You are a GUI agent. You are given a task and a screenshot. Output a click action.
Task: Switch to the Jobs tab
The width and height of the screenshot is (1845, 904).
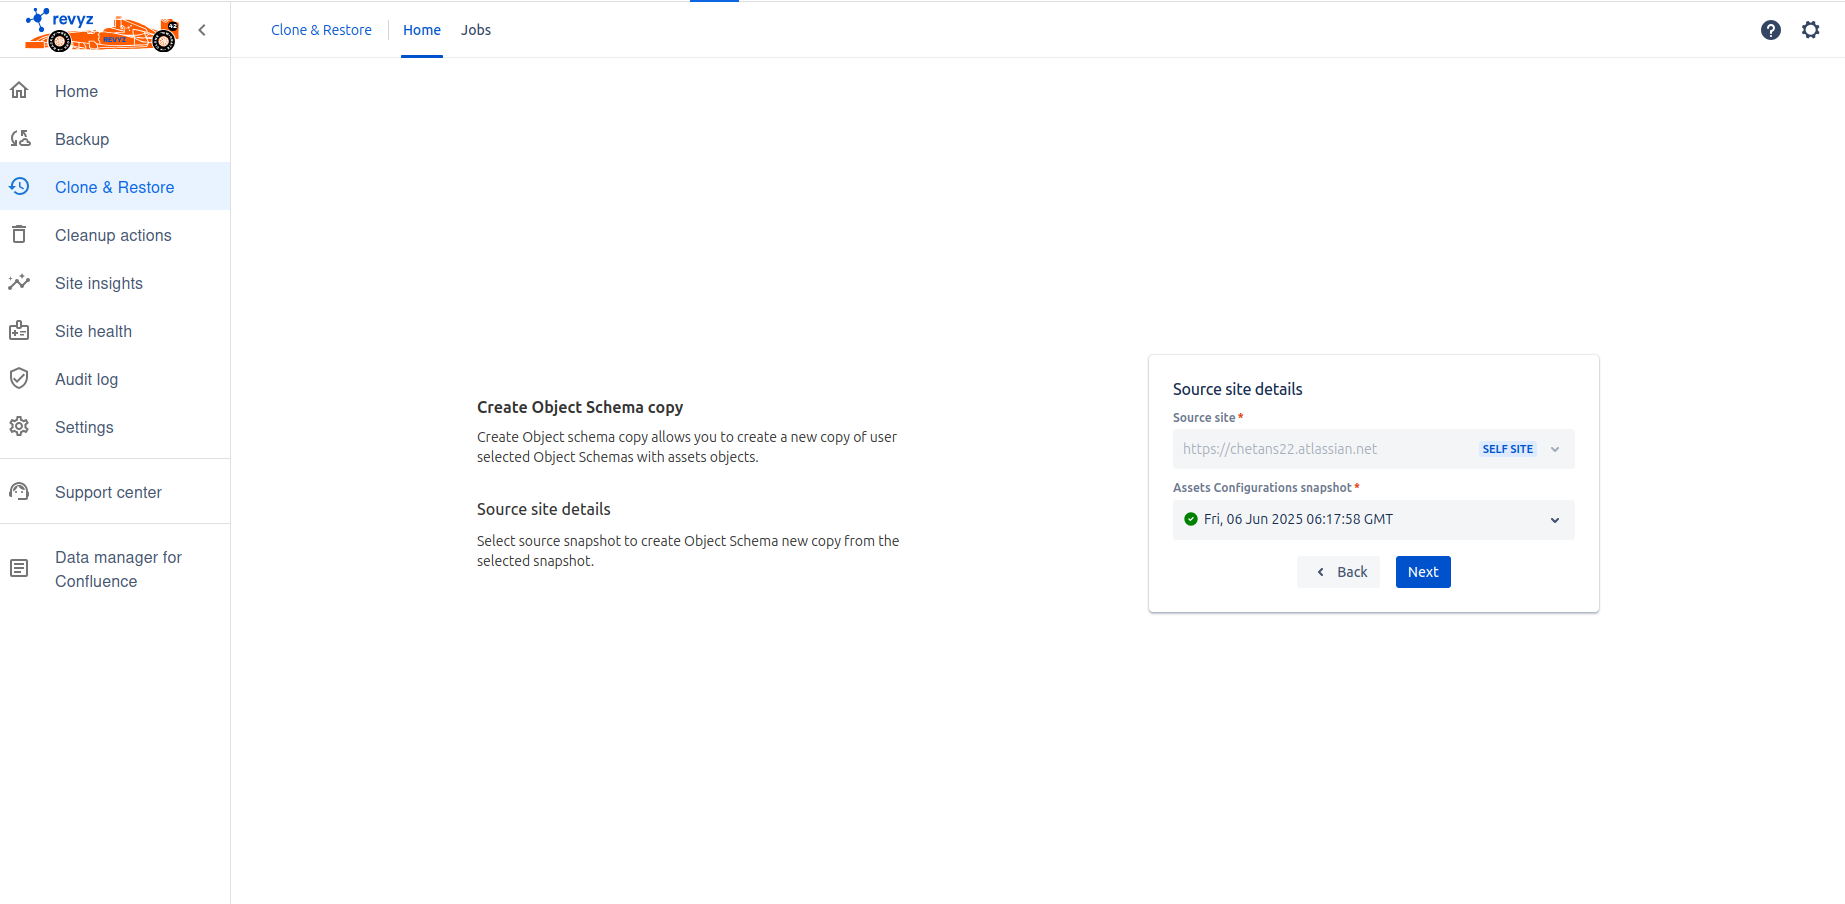[475, 30]
